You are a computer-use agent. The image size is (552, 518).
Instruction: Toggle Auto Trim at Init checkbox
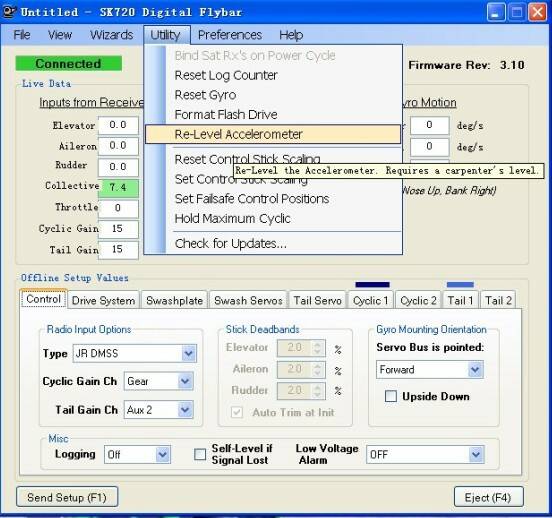(x=237, y=412)
